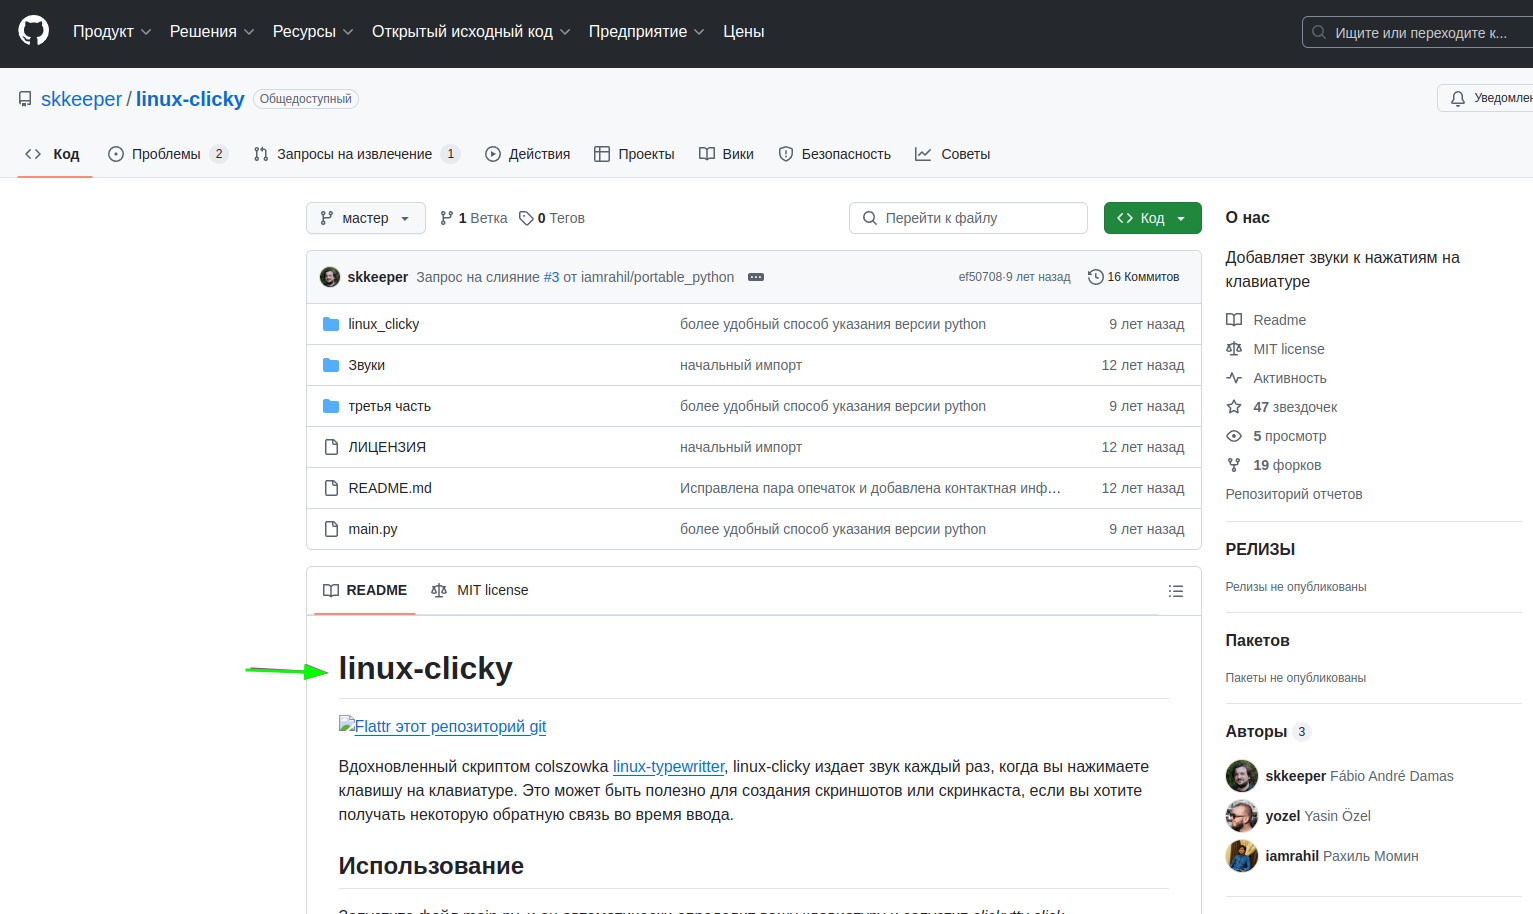
Task: Expand the Продукт navigation menu
Action: (x=111, y=32)
